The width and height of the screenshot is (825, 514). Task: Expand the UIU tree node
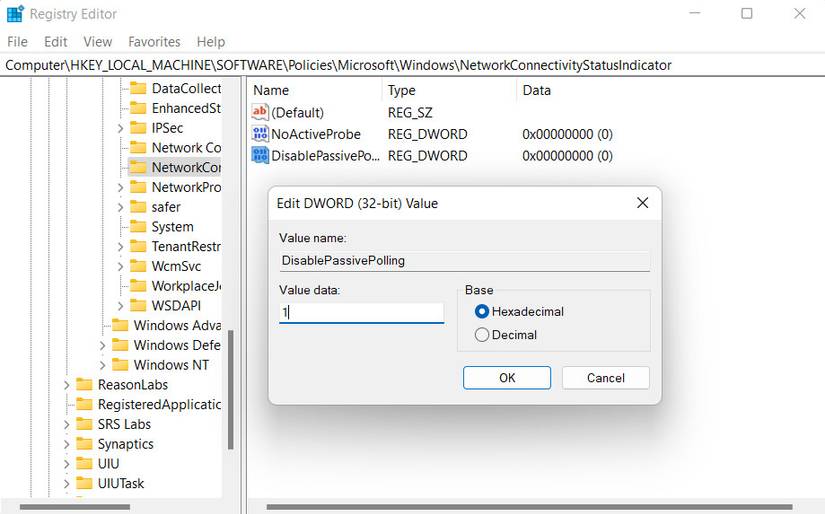(67, 463)
